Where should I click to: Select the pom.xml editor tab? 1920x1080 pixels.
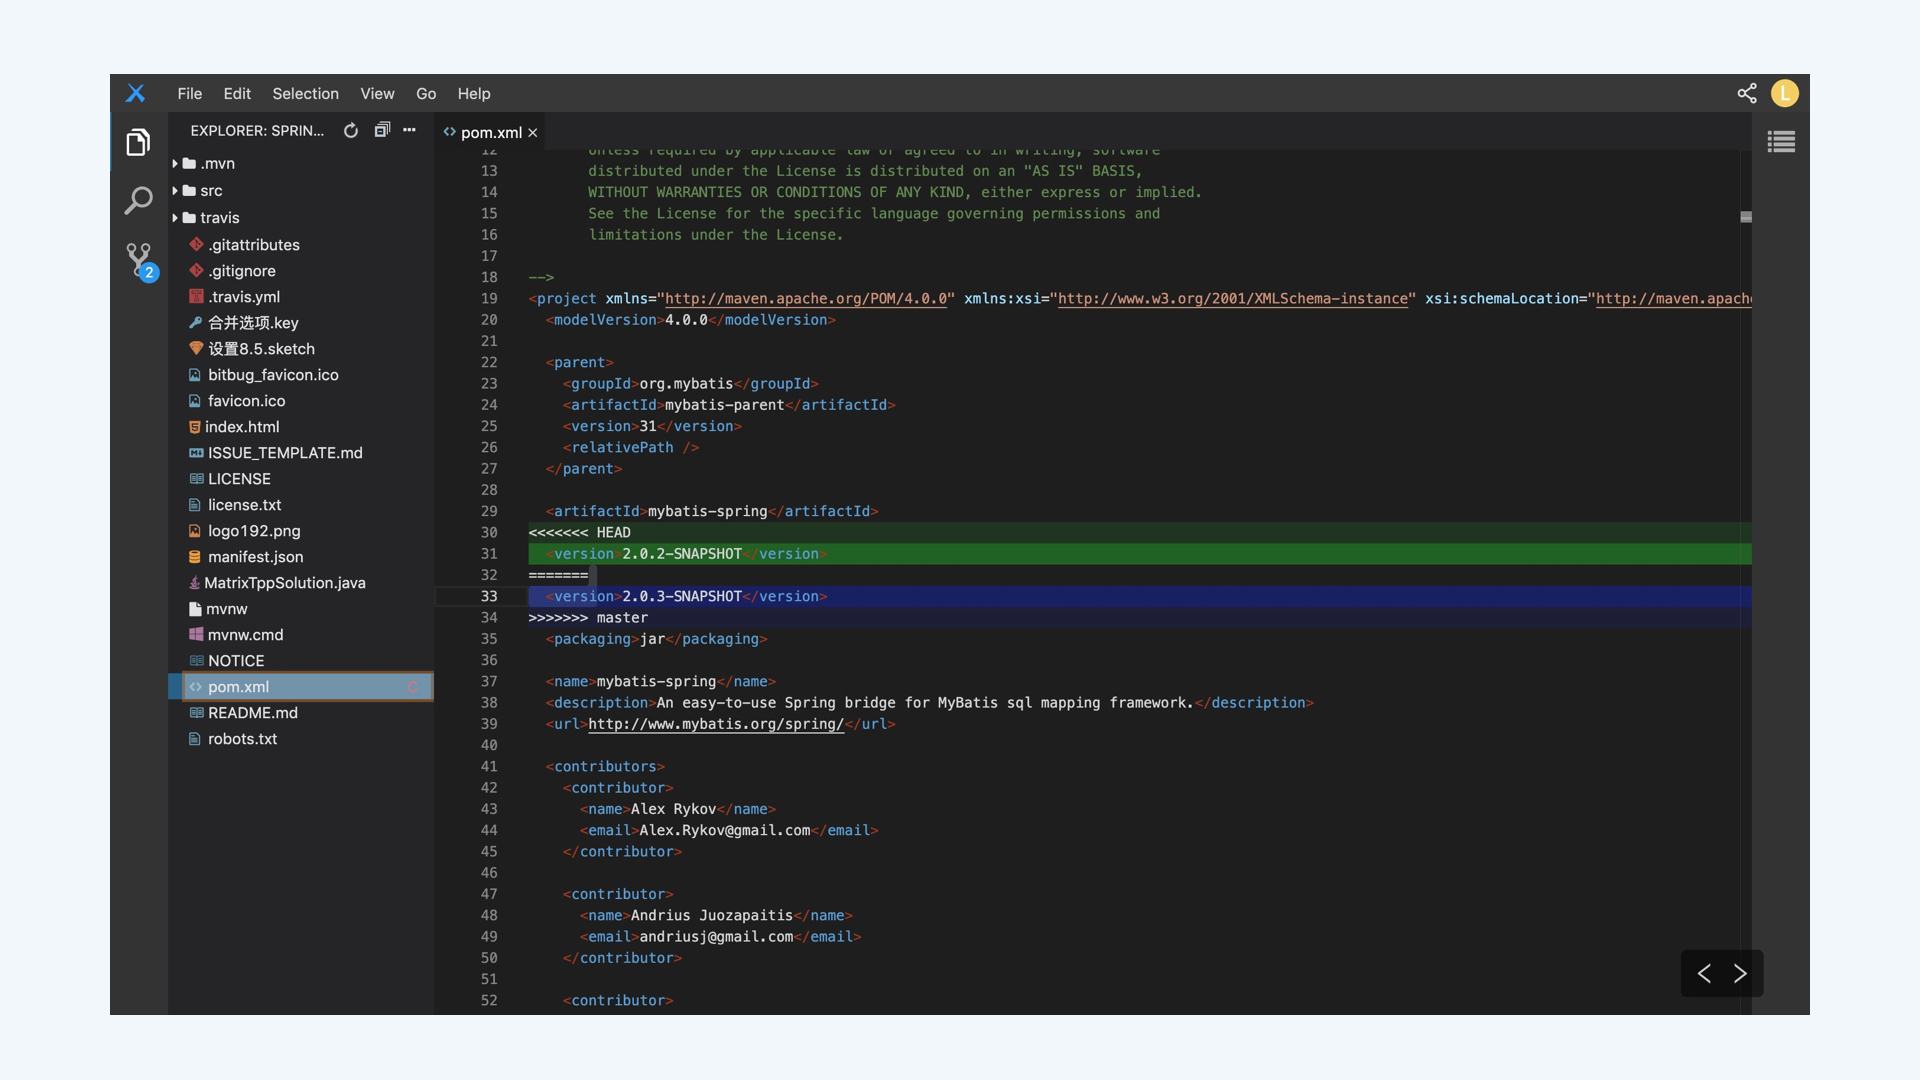pyautogui.click(x=491, y=132)
